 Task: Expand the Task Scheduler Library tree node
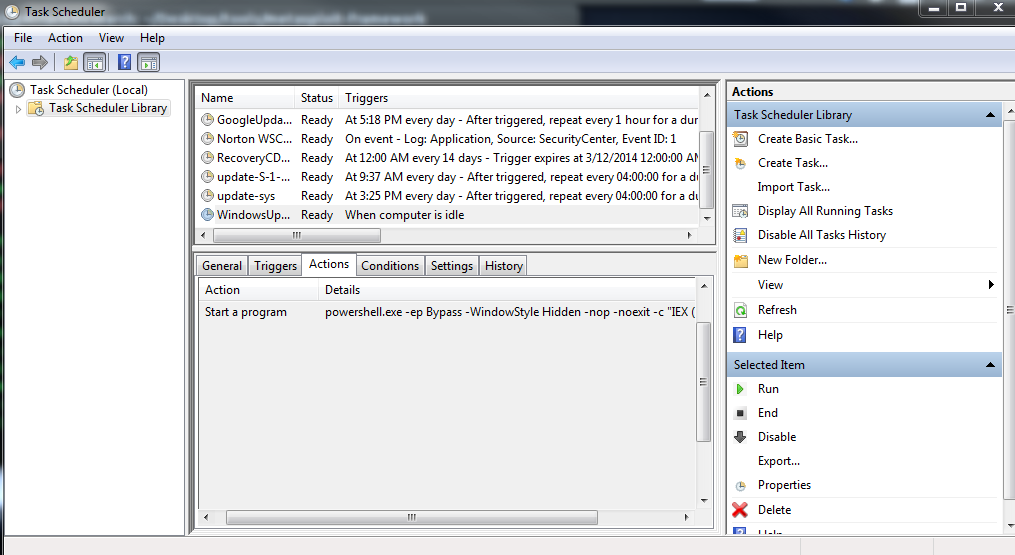point(18,109)
